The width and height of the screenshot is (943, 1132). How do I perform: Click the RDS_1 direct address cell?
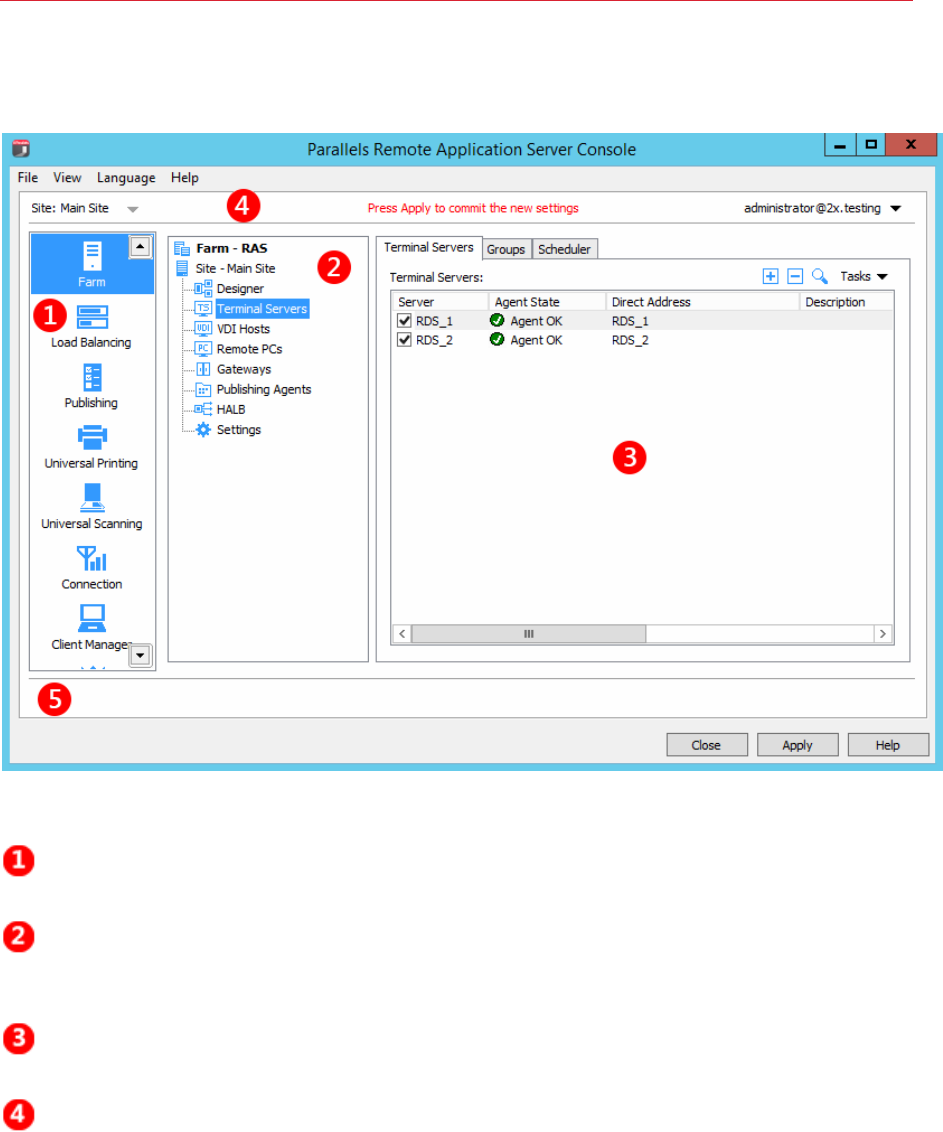(x=630, y=321)
